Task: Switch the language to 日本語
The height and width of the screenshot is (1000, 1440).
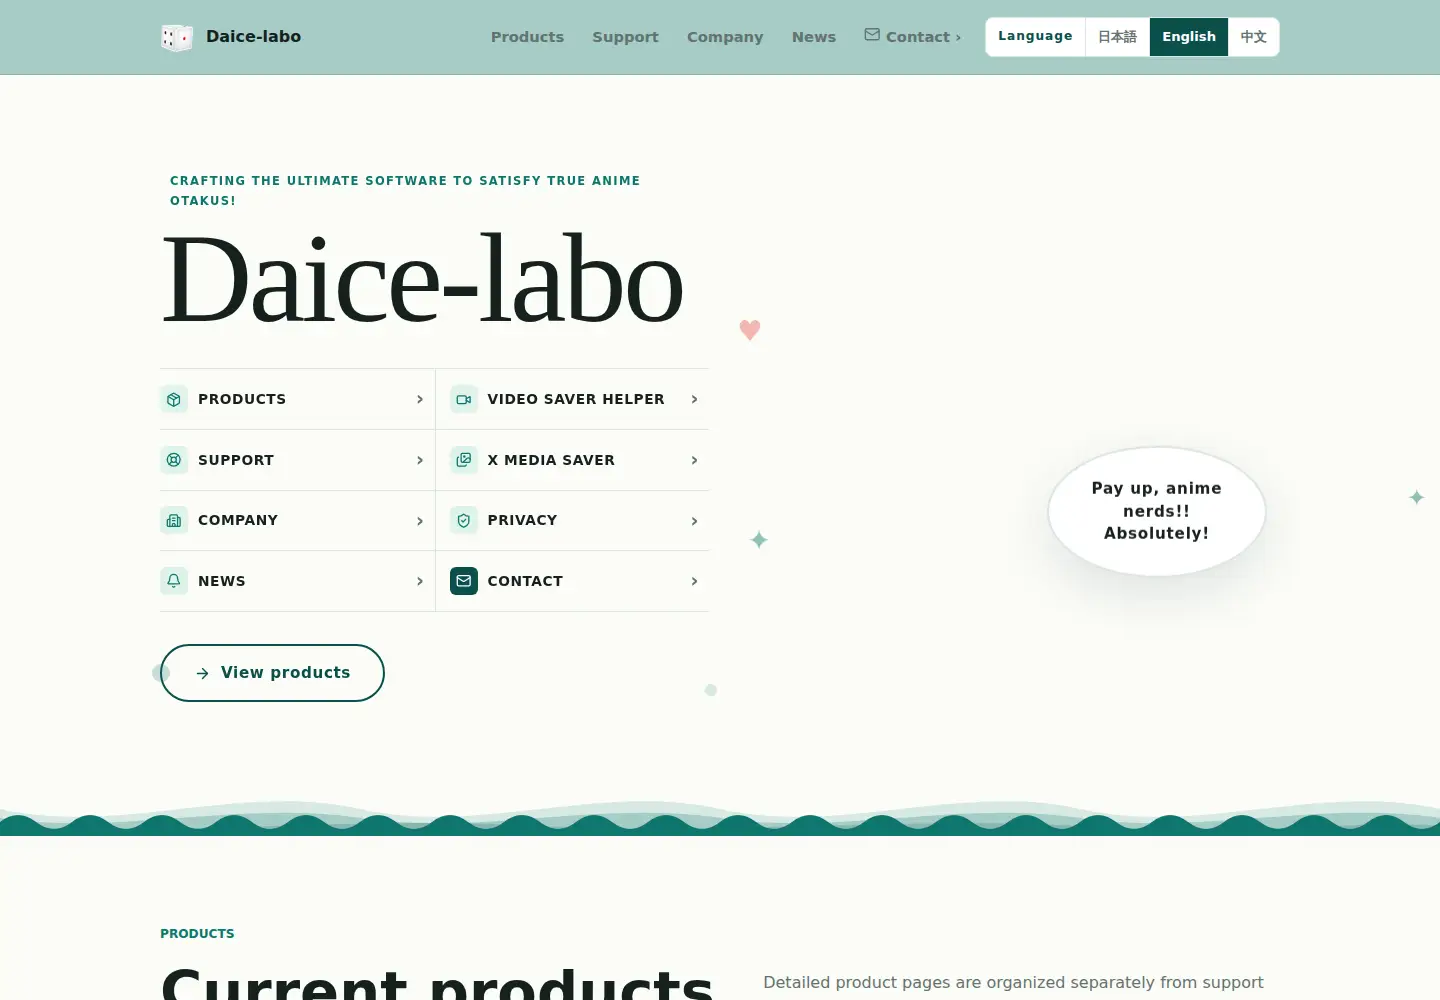Action: coord(1117,37)
